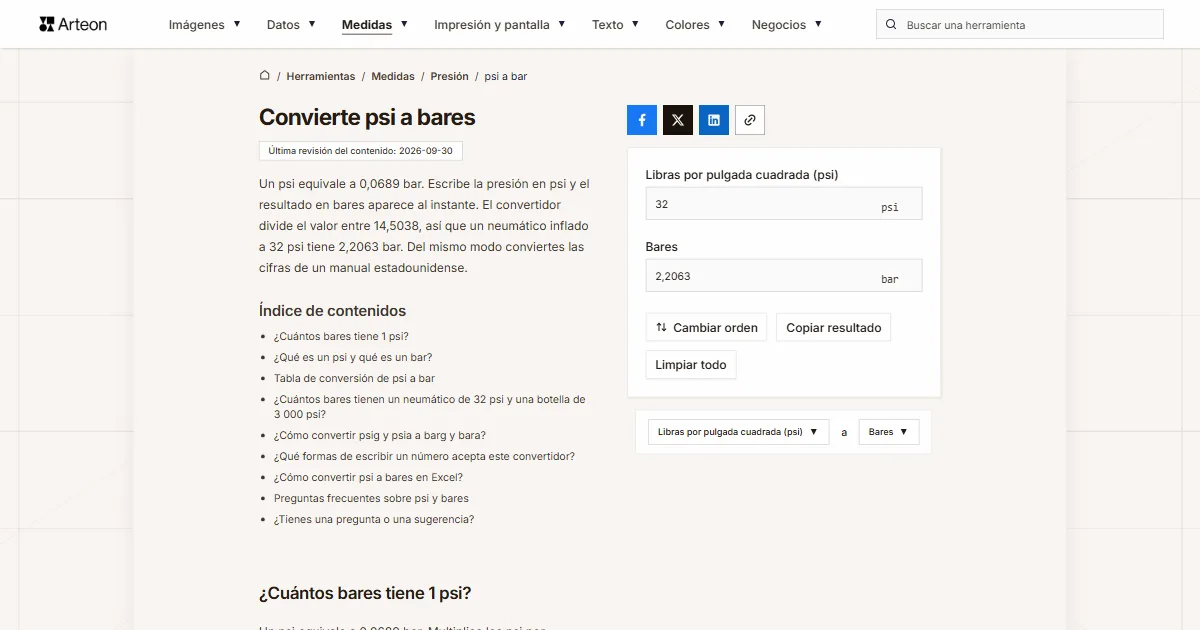The height and width of the screenshot is (630, 1200).
Task: Click the 'Libras por pulgada cuadrada (psi)' field label
Action: point(742,174)
